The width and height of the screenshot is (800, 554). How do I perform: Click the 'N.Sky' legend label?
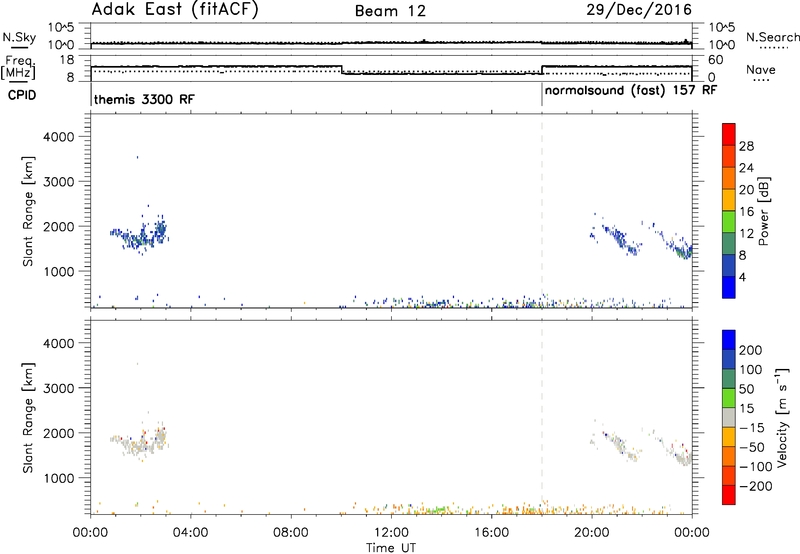coord(19,38)
